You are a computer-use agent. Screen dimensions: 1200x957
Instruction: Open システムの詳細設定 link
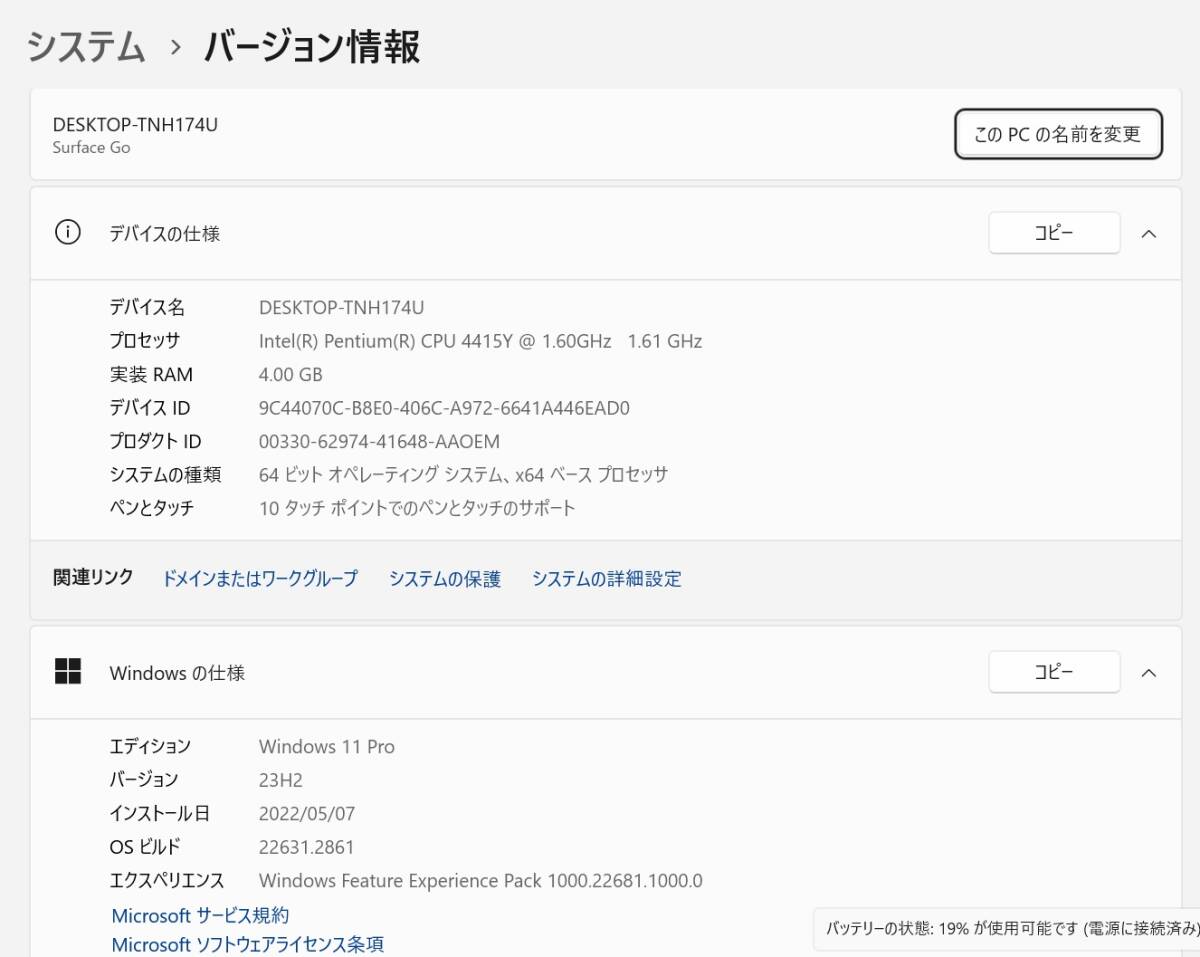point(606,578)
